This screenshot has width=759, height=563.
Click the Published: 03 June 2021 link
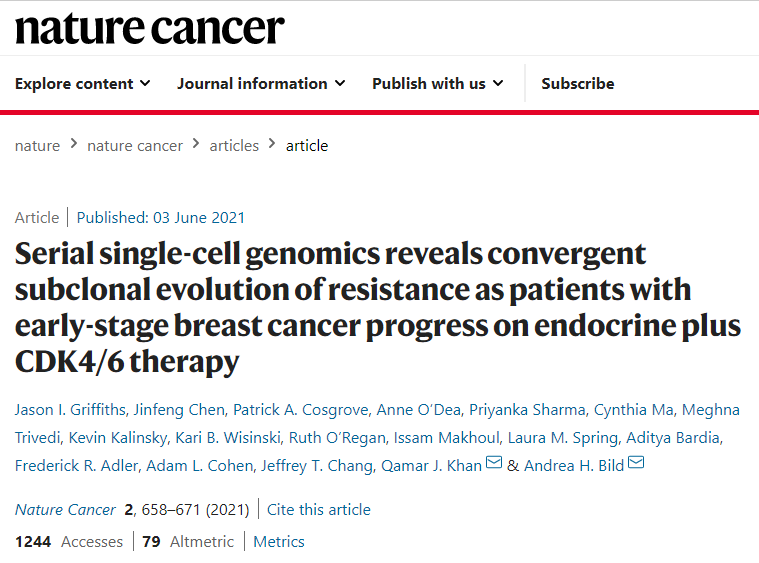pyautogui.click(x=161, y=218)
